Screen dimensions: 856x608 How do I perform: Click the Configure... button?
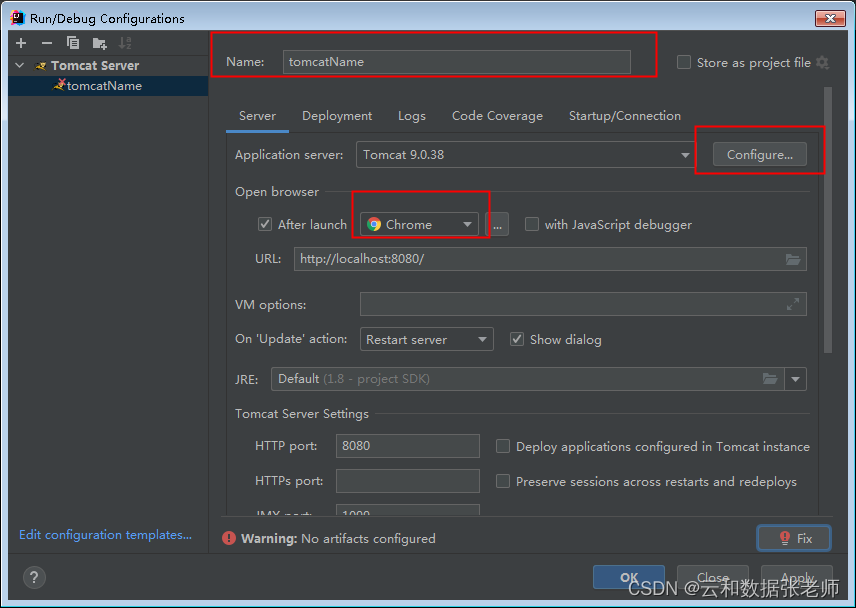tap(759, 154)
